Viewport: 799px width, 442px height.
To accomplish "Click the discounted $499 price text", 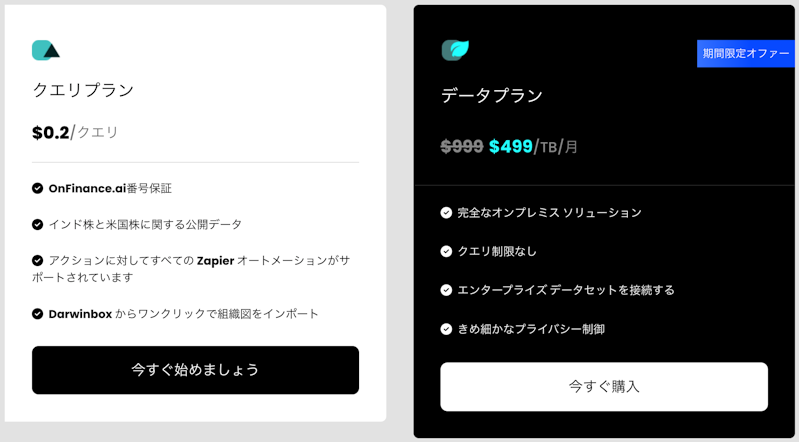I will point(511,147).
